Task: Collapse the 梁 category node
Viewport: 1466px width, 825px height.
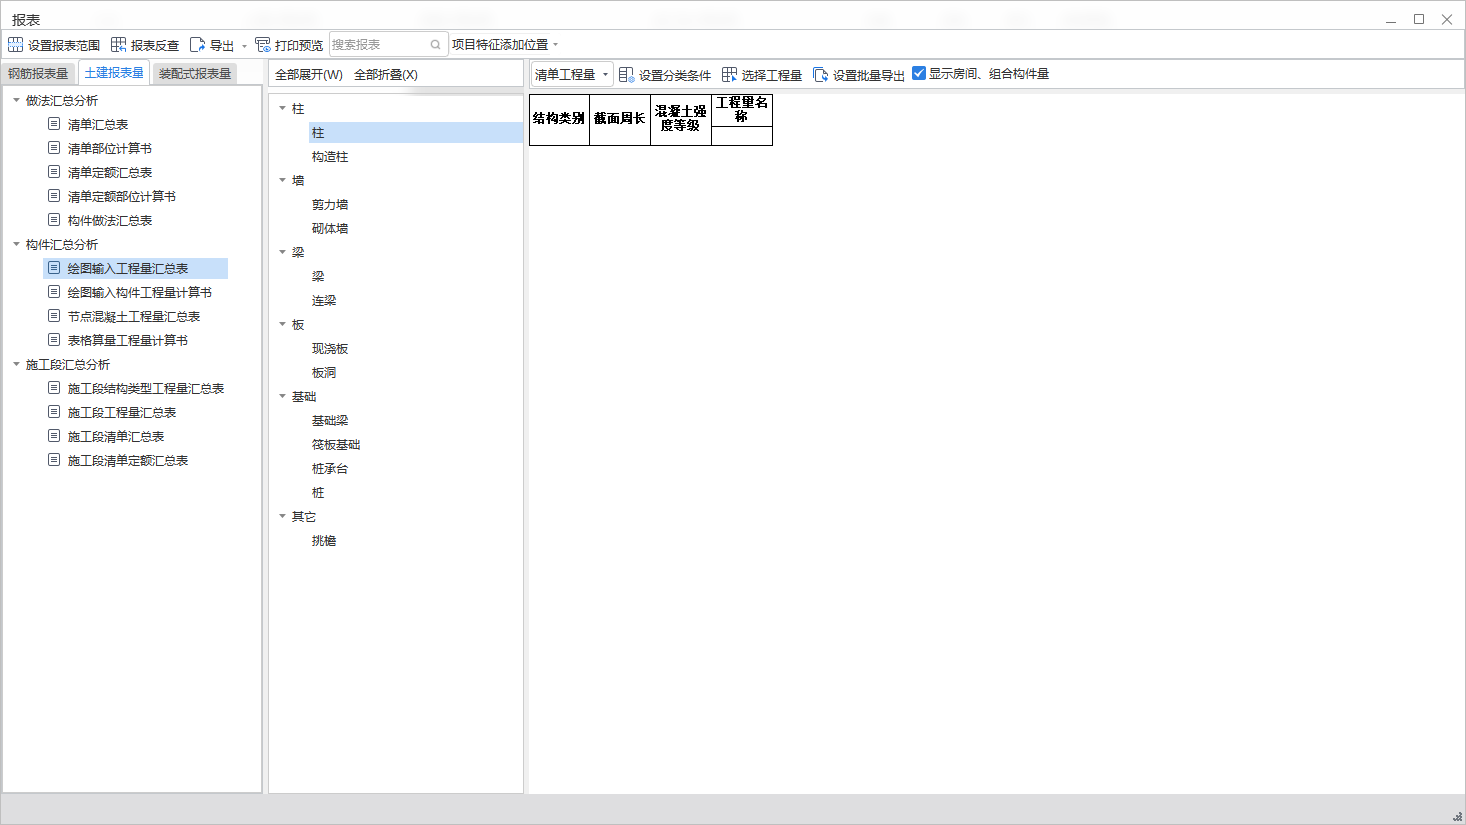Action: click(x=282, y=252)
